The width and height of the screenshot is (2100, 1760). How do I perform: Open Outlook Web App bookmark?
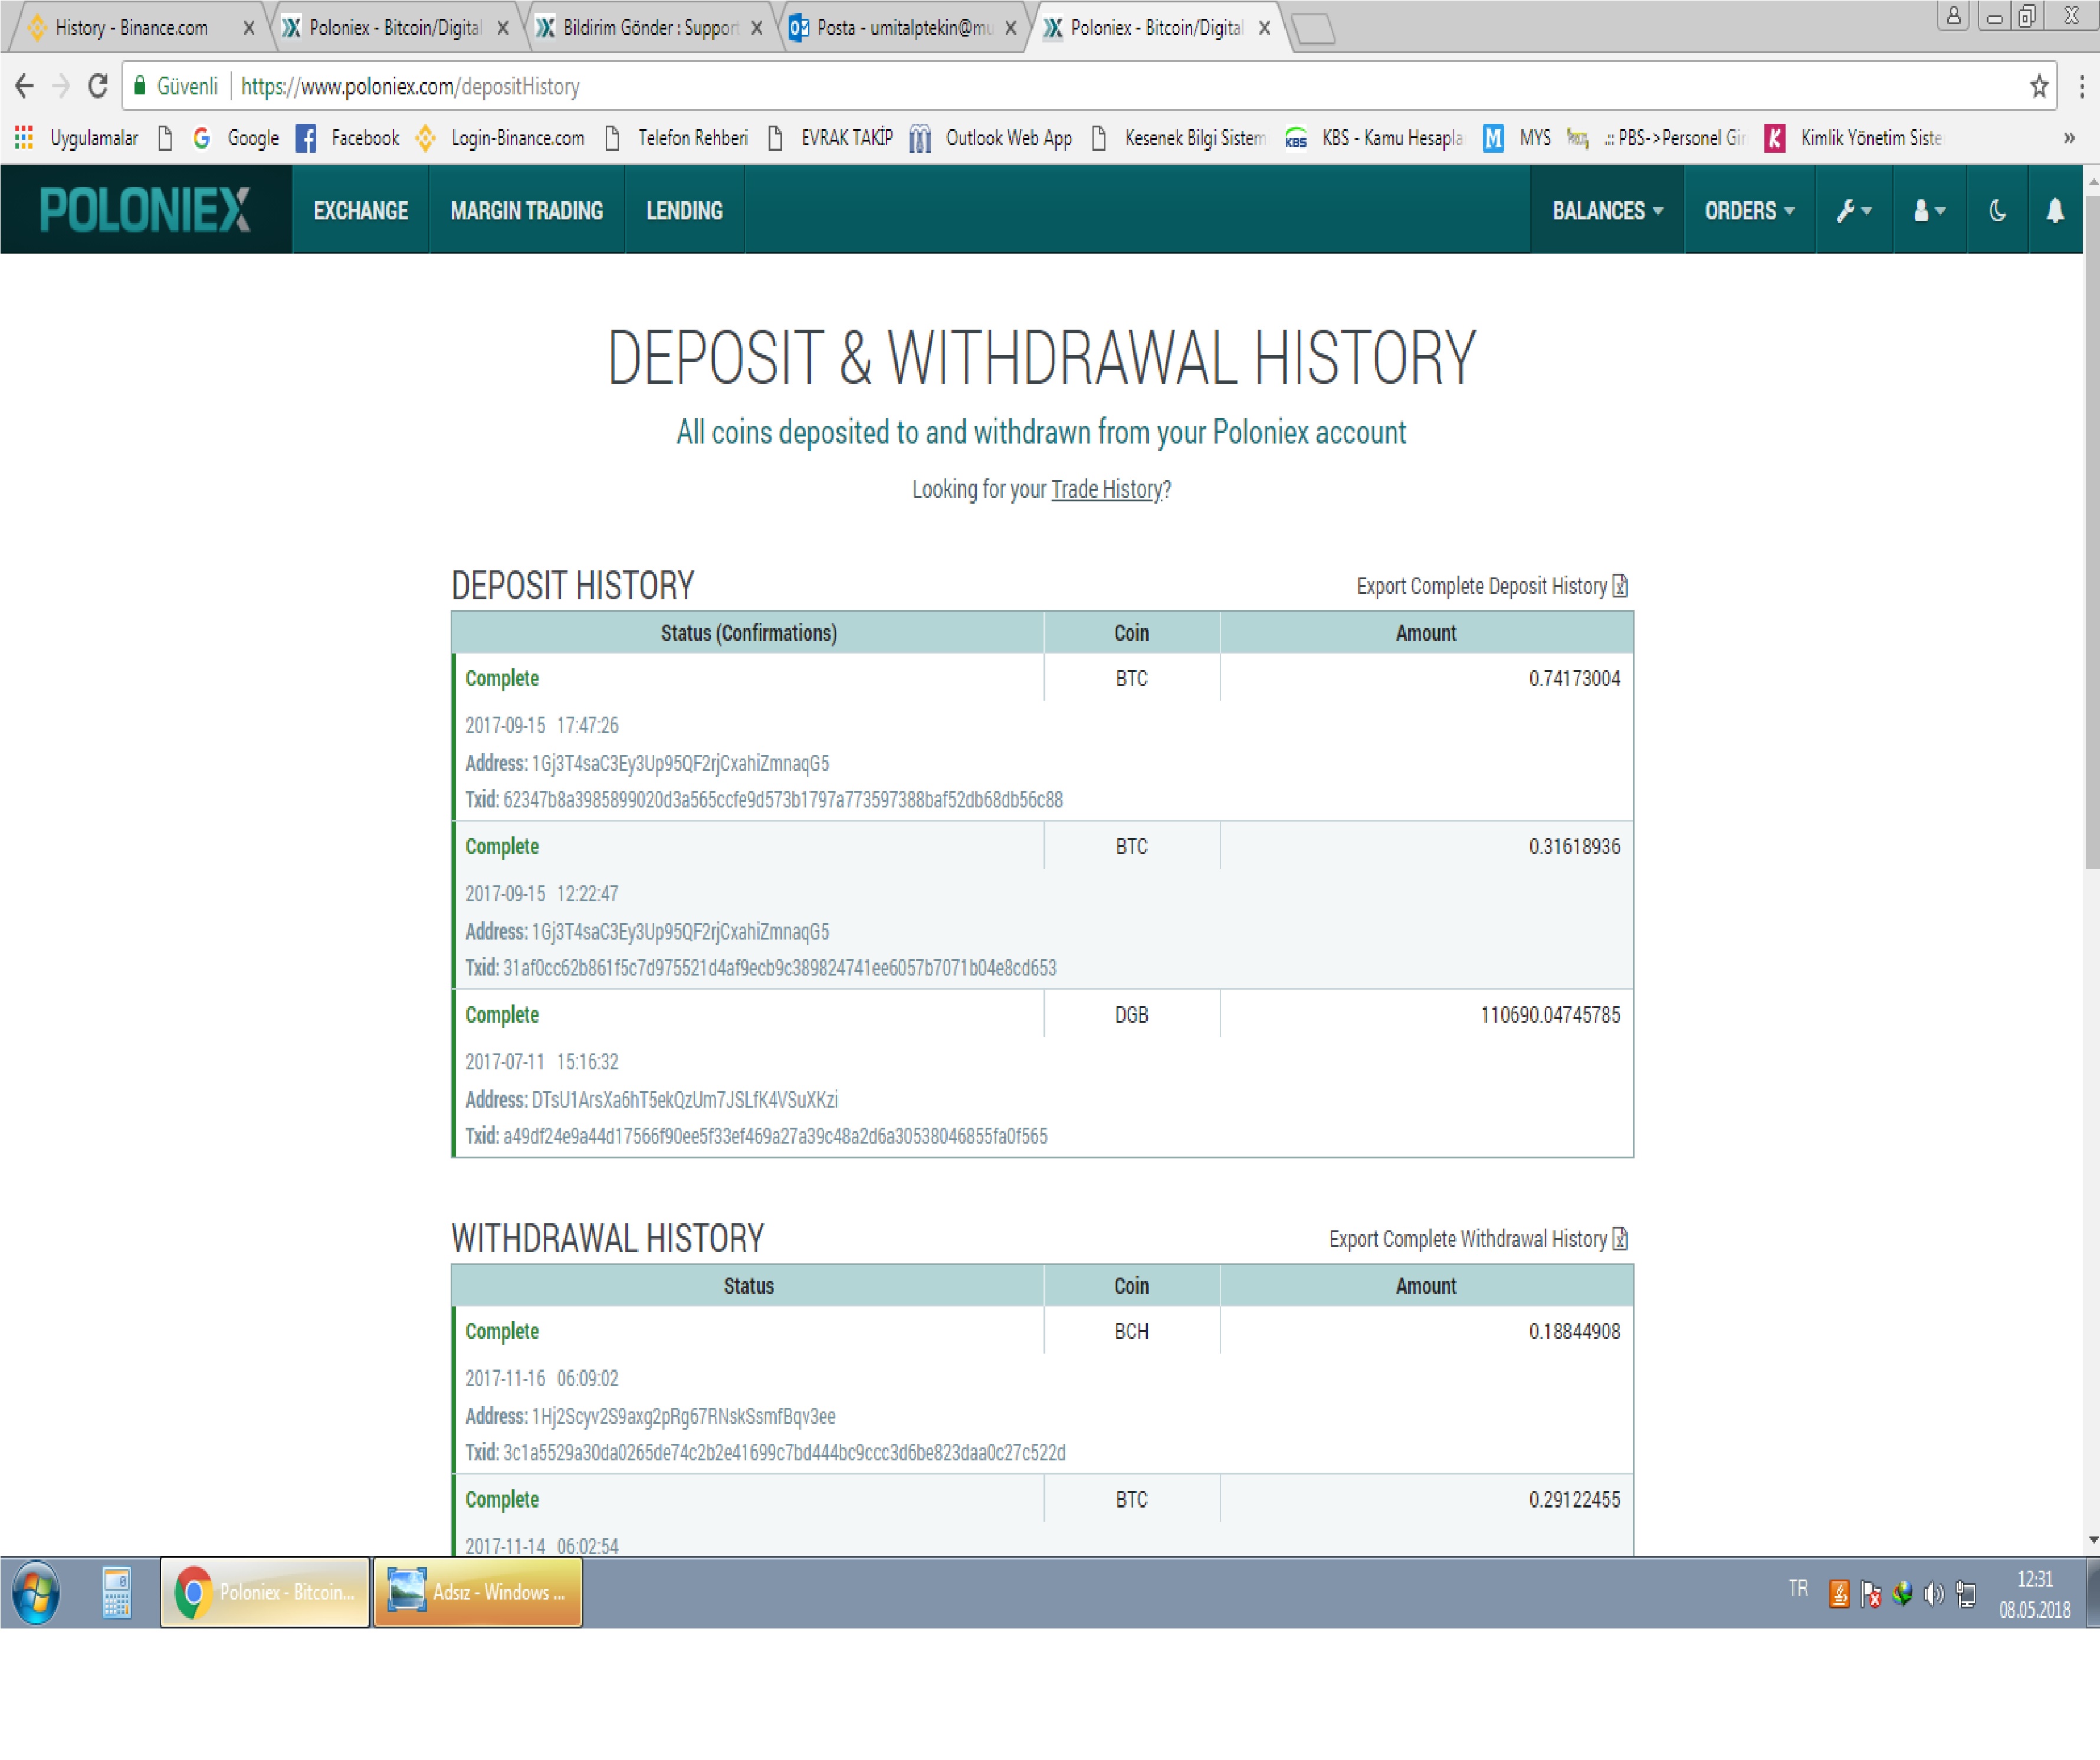point(991,138)
